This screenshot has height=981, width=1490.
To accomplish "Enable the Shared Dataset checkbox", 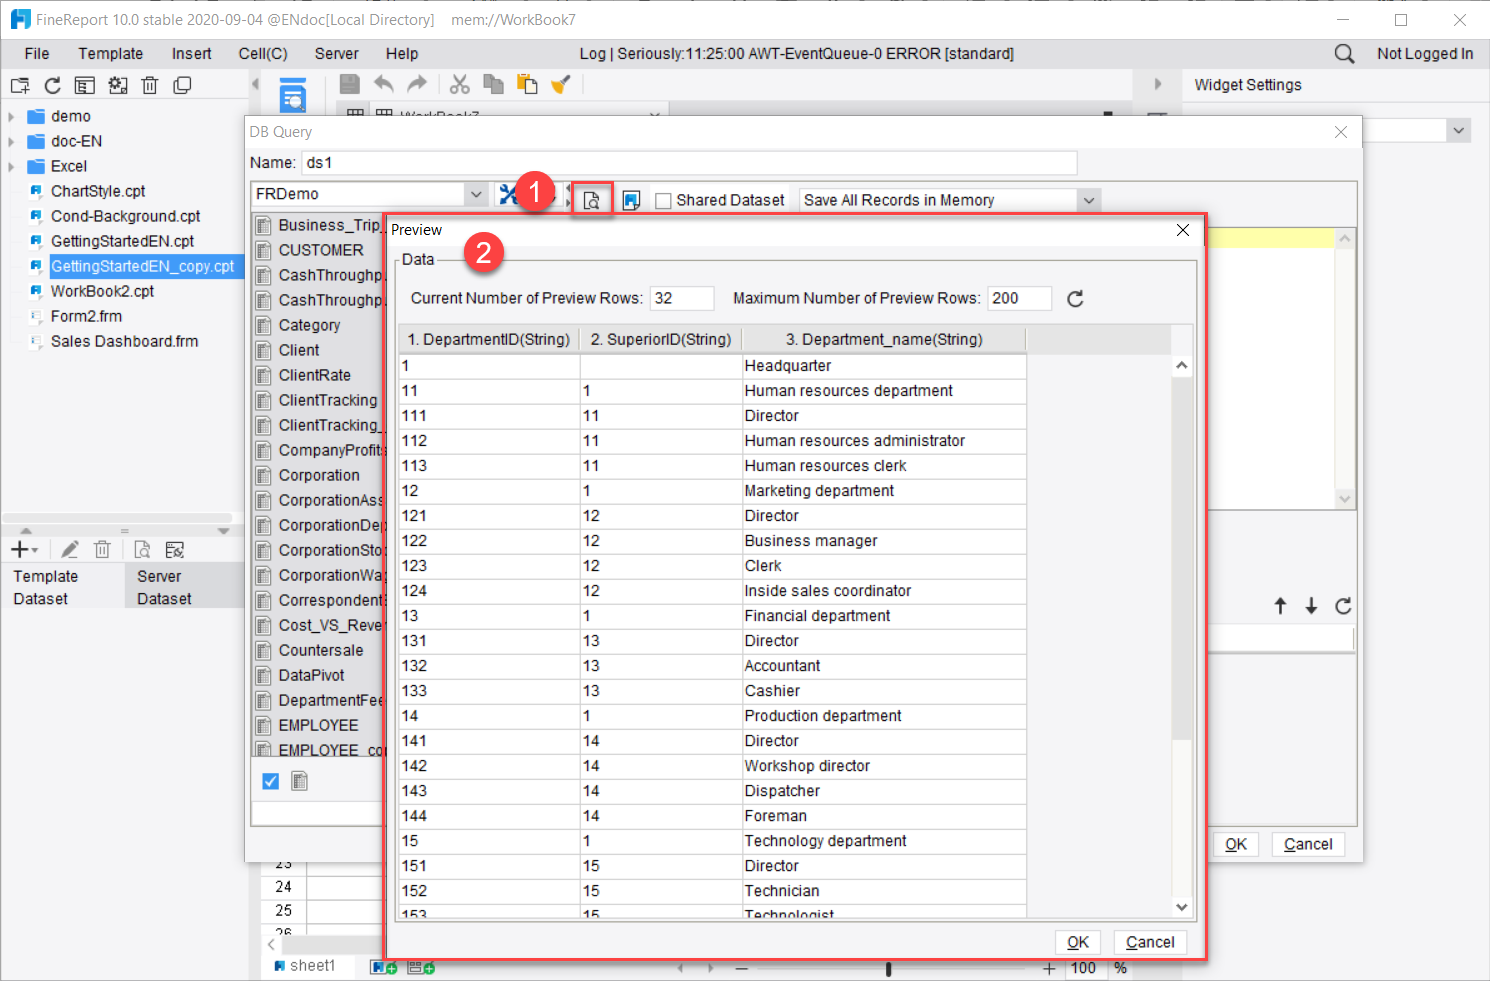I will point(663,200).
